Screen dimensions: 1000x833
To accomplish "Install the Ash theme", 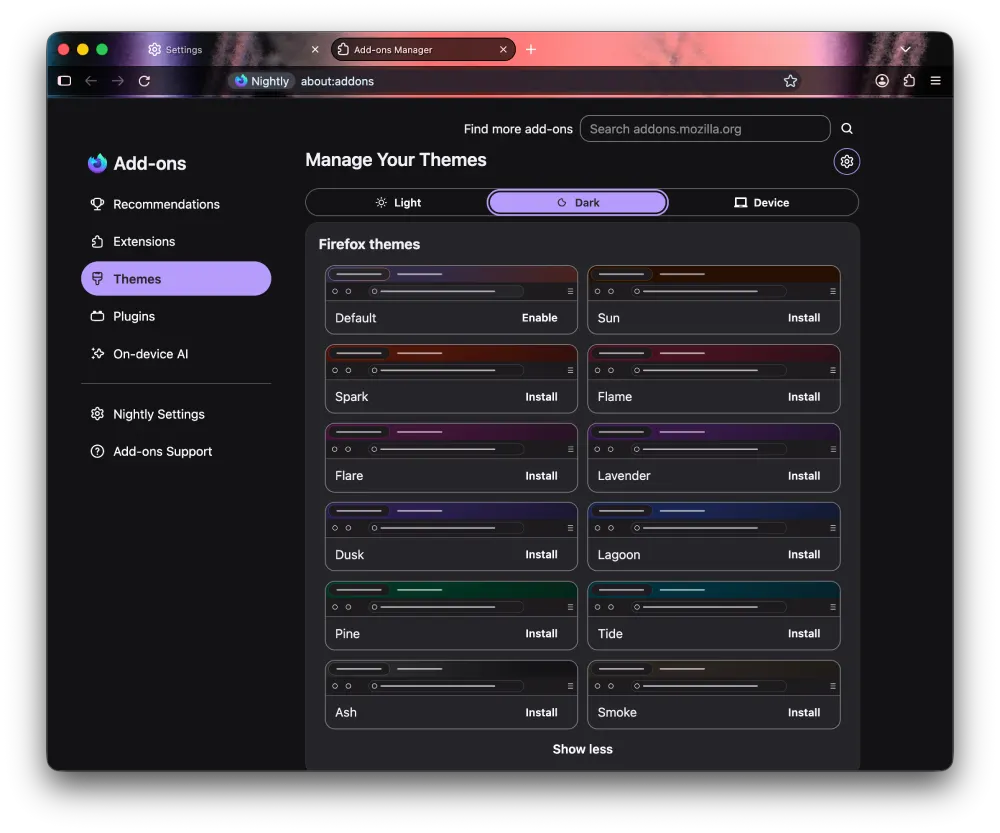I will (541, 712).
